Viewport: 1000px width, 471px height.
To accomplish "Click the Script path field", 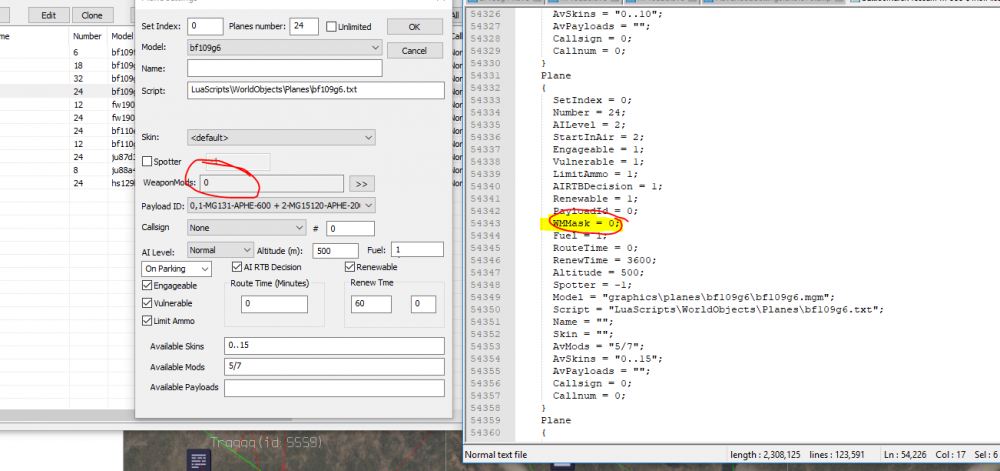I will click(x=316, y=91).
